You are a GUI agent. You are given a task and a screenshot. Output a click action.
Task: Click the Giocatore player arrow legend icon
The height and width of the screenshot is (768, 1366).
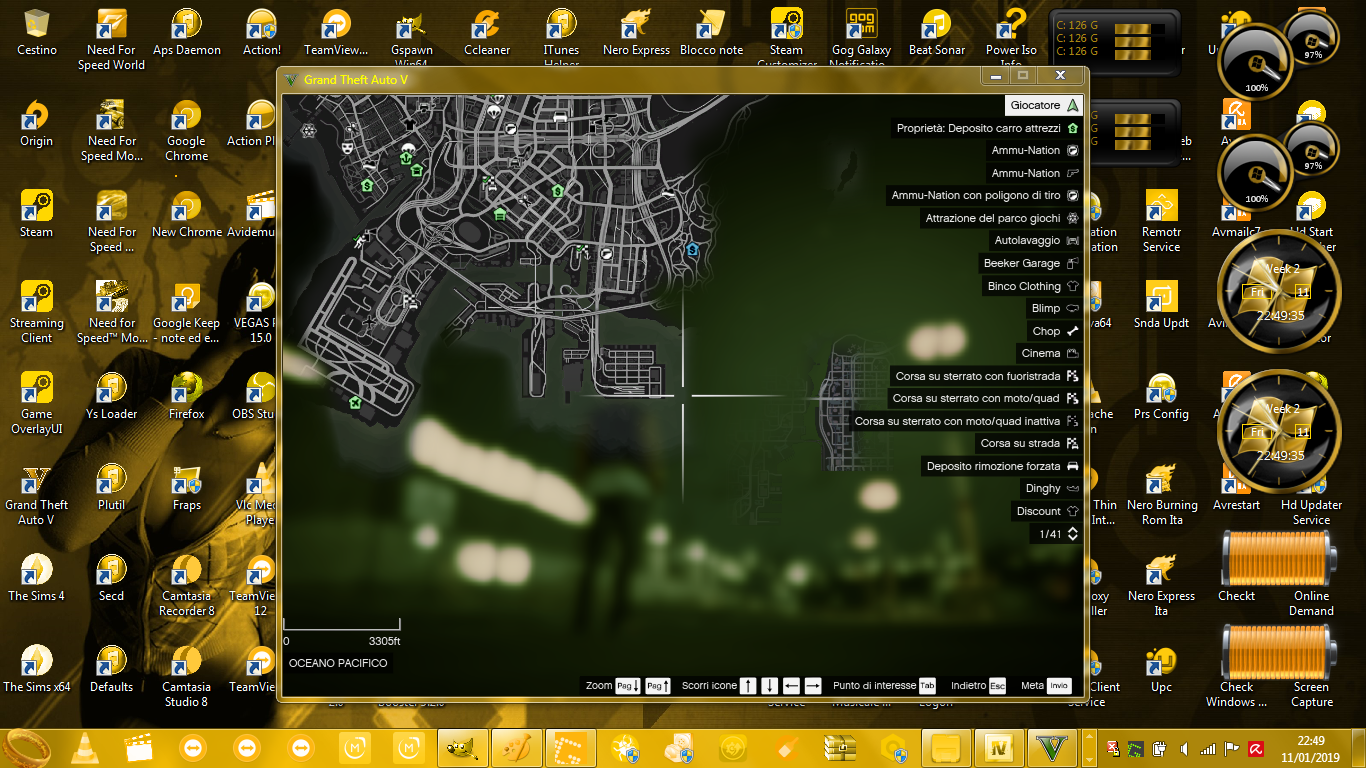(x=1072, y=105)
